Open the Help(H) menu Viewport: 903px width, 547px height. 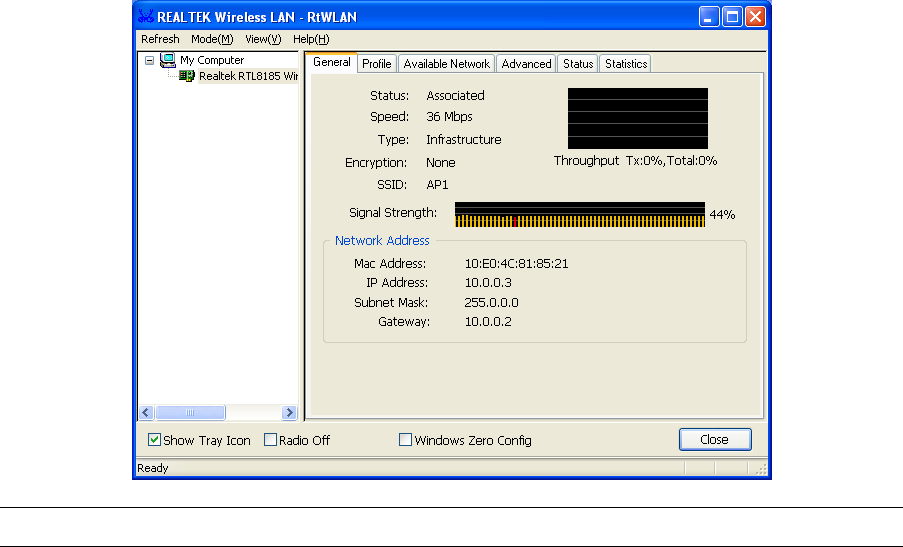[311, 39]
